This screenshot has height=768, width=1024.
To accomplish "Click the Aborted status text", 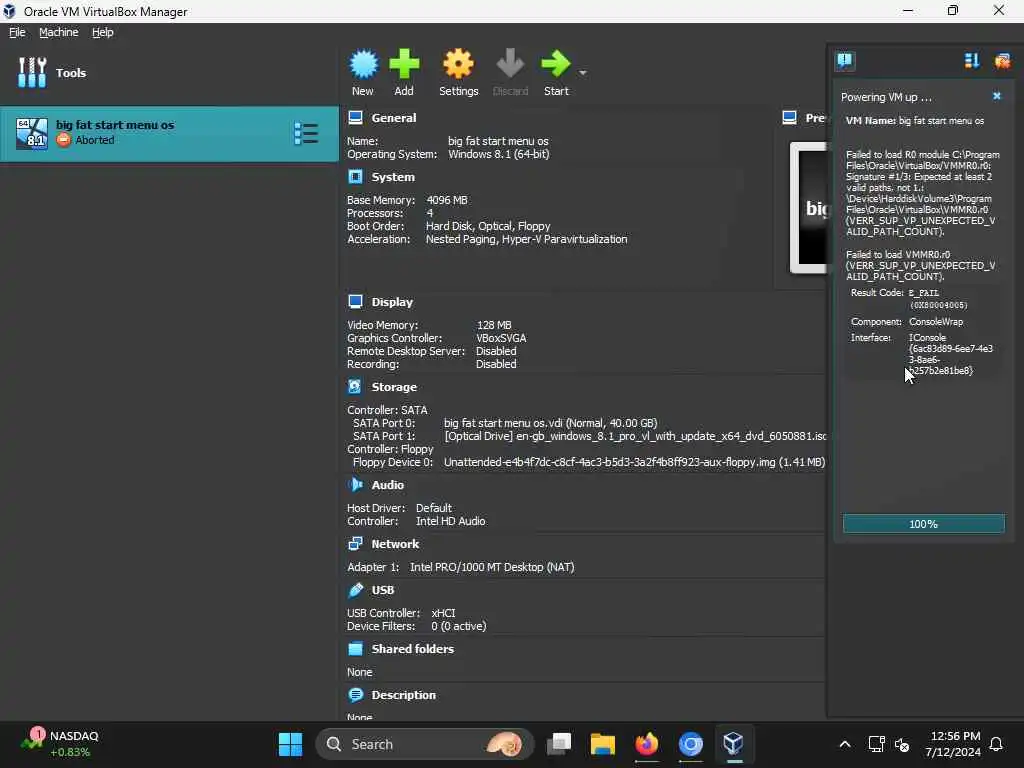I will click(95, 140).
